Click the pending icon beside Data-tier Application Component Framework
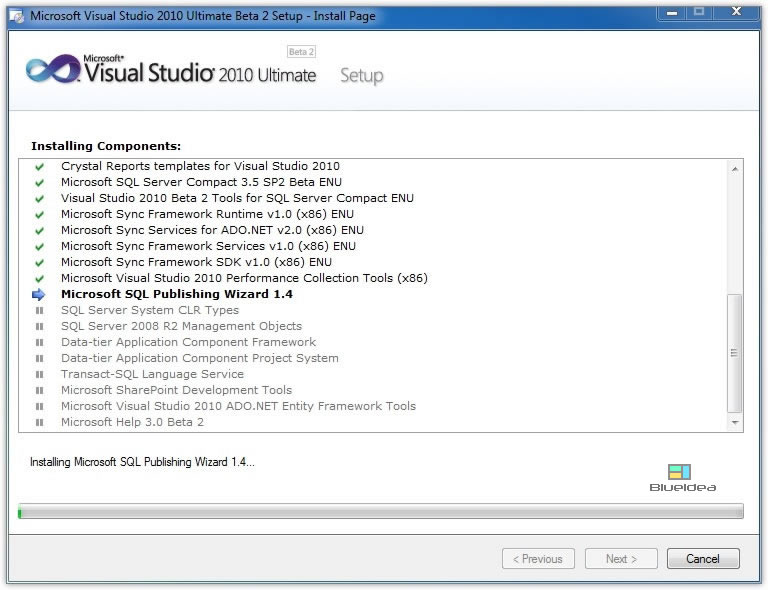This screenshot has height=590, width=768. (40, 343)
